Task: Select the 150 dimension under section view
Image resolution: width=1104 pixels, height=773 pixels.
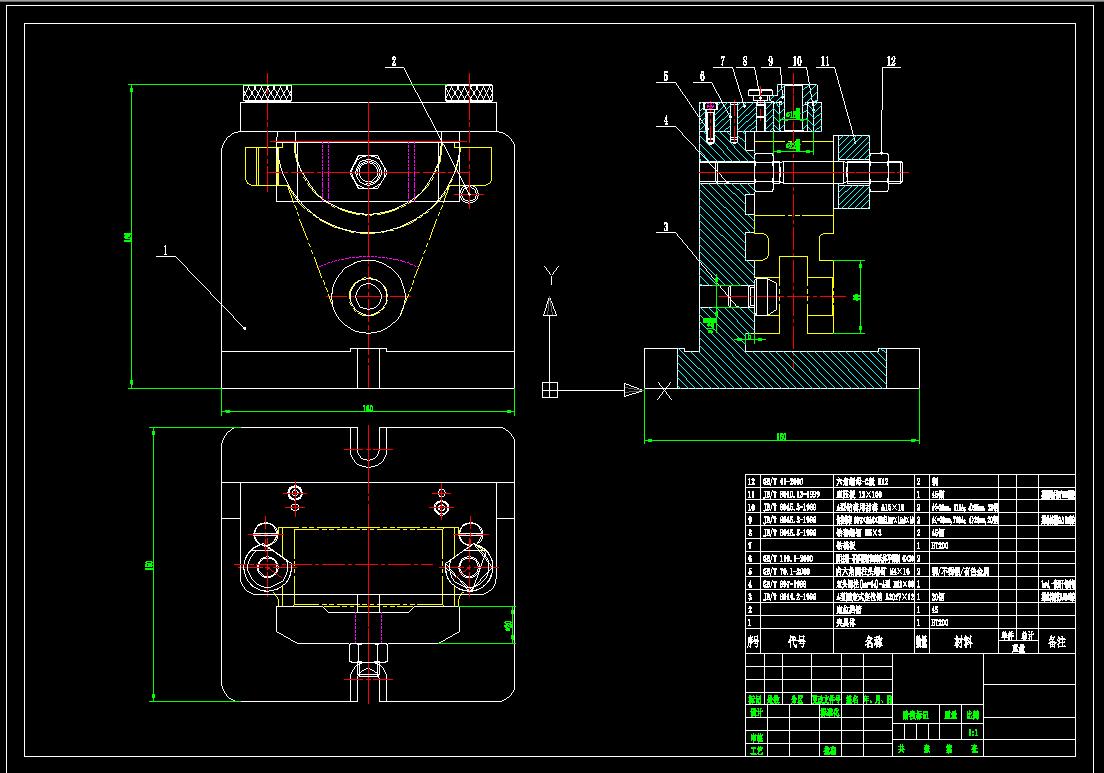Action: [781, 436]
